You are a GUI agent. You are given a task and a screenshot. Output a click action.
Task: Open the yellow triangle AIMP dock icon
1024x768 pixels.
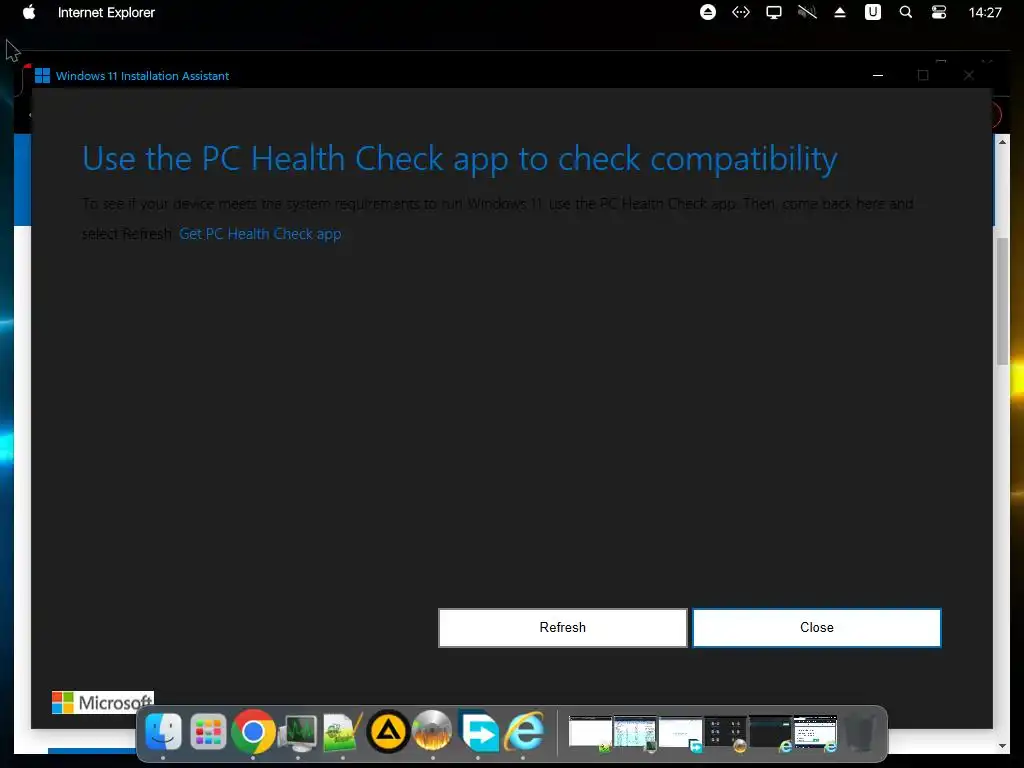[x=388, y=731]
